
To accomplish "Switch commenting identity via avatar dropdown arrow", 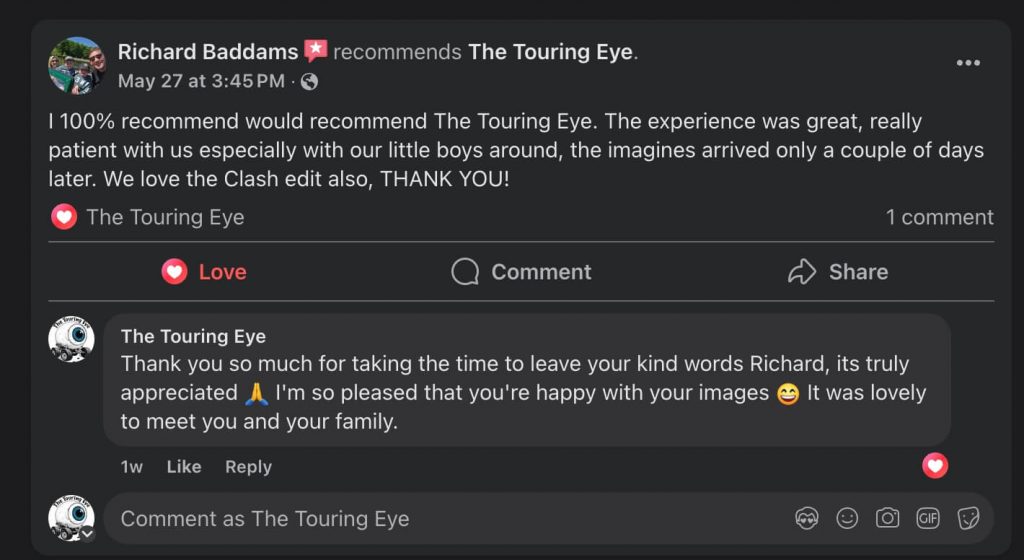I will (x=87, y=534).
